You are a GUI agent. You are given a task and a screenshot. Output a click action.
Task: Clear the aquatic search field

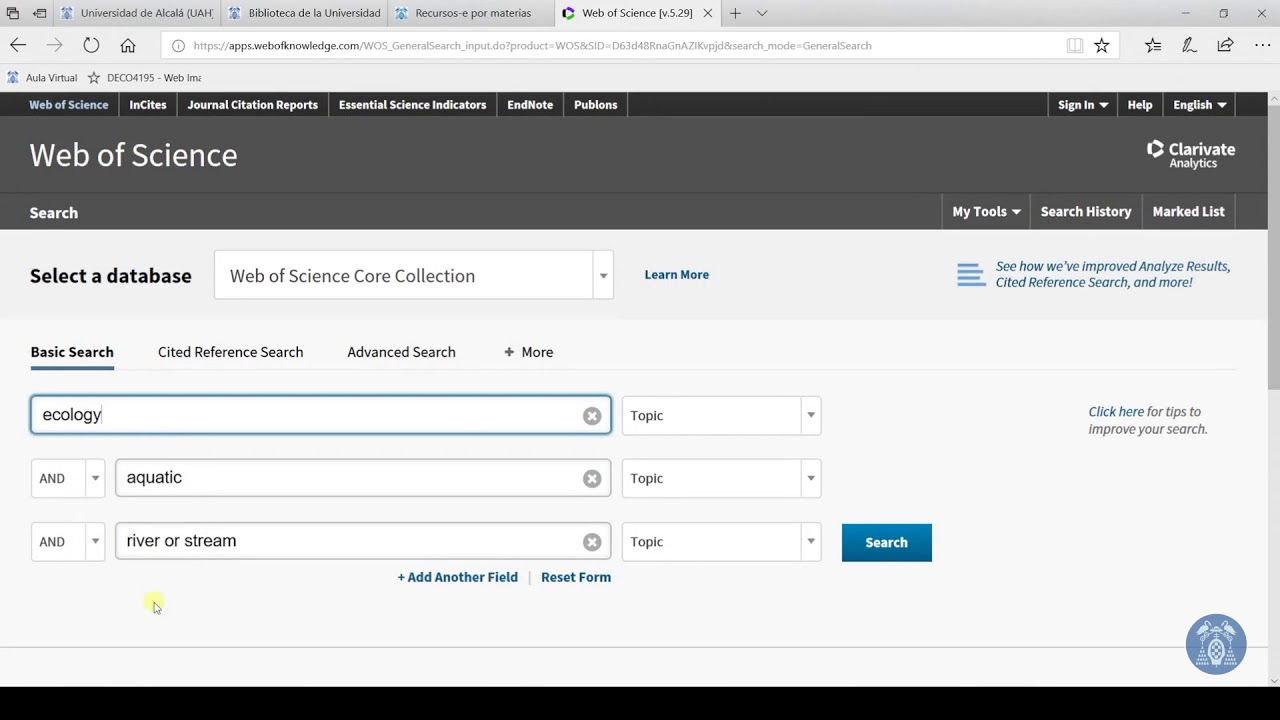tap(592, 478)
